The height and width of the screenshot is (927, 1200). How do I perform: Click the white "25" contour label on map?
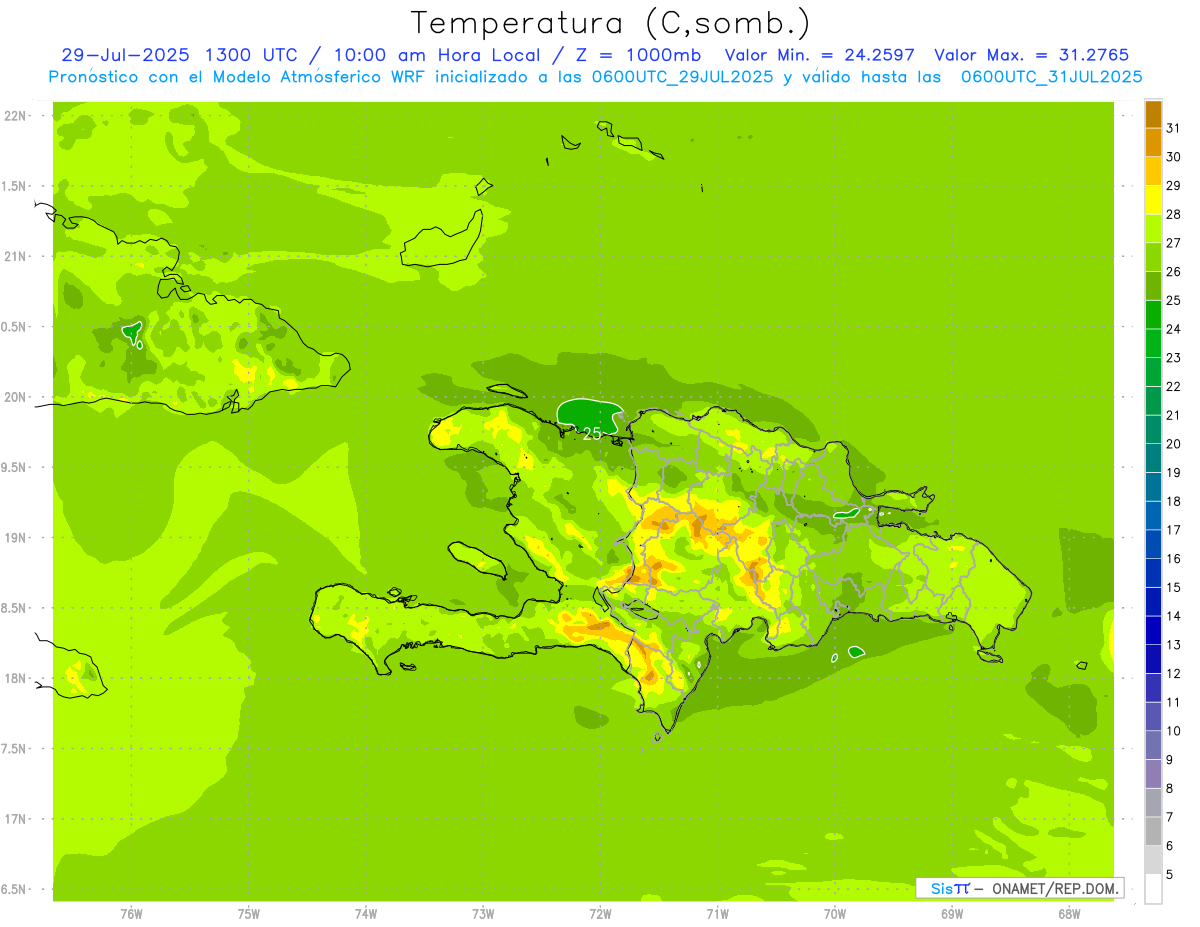pos(592,433)
